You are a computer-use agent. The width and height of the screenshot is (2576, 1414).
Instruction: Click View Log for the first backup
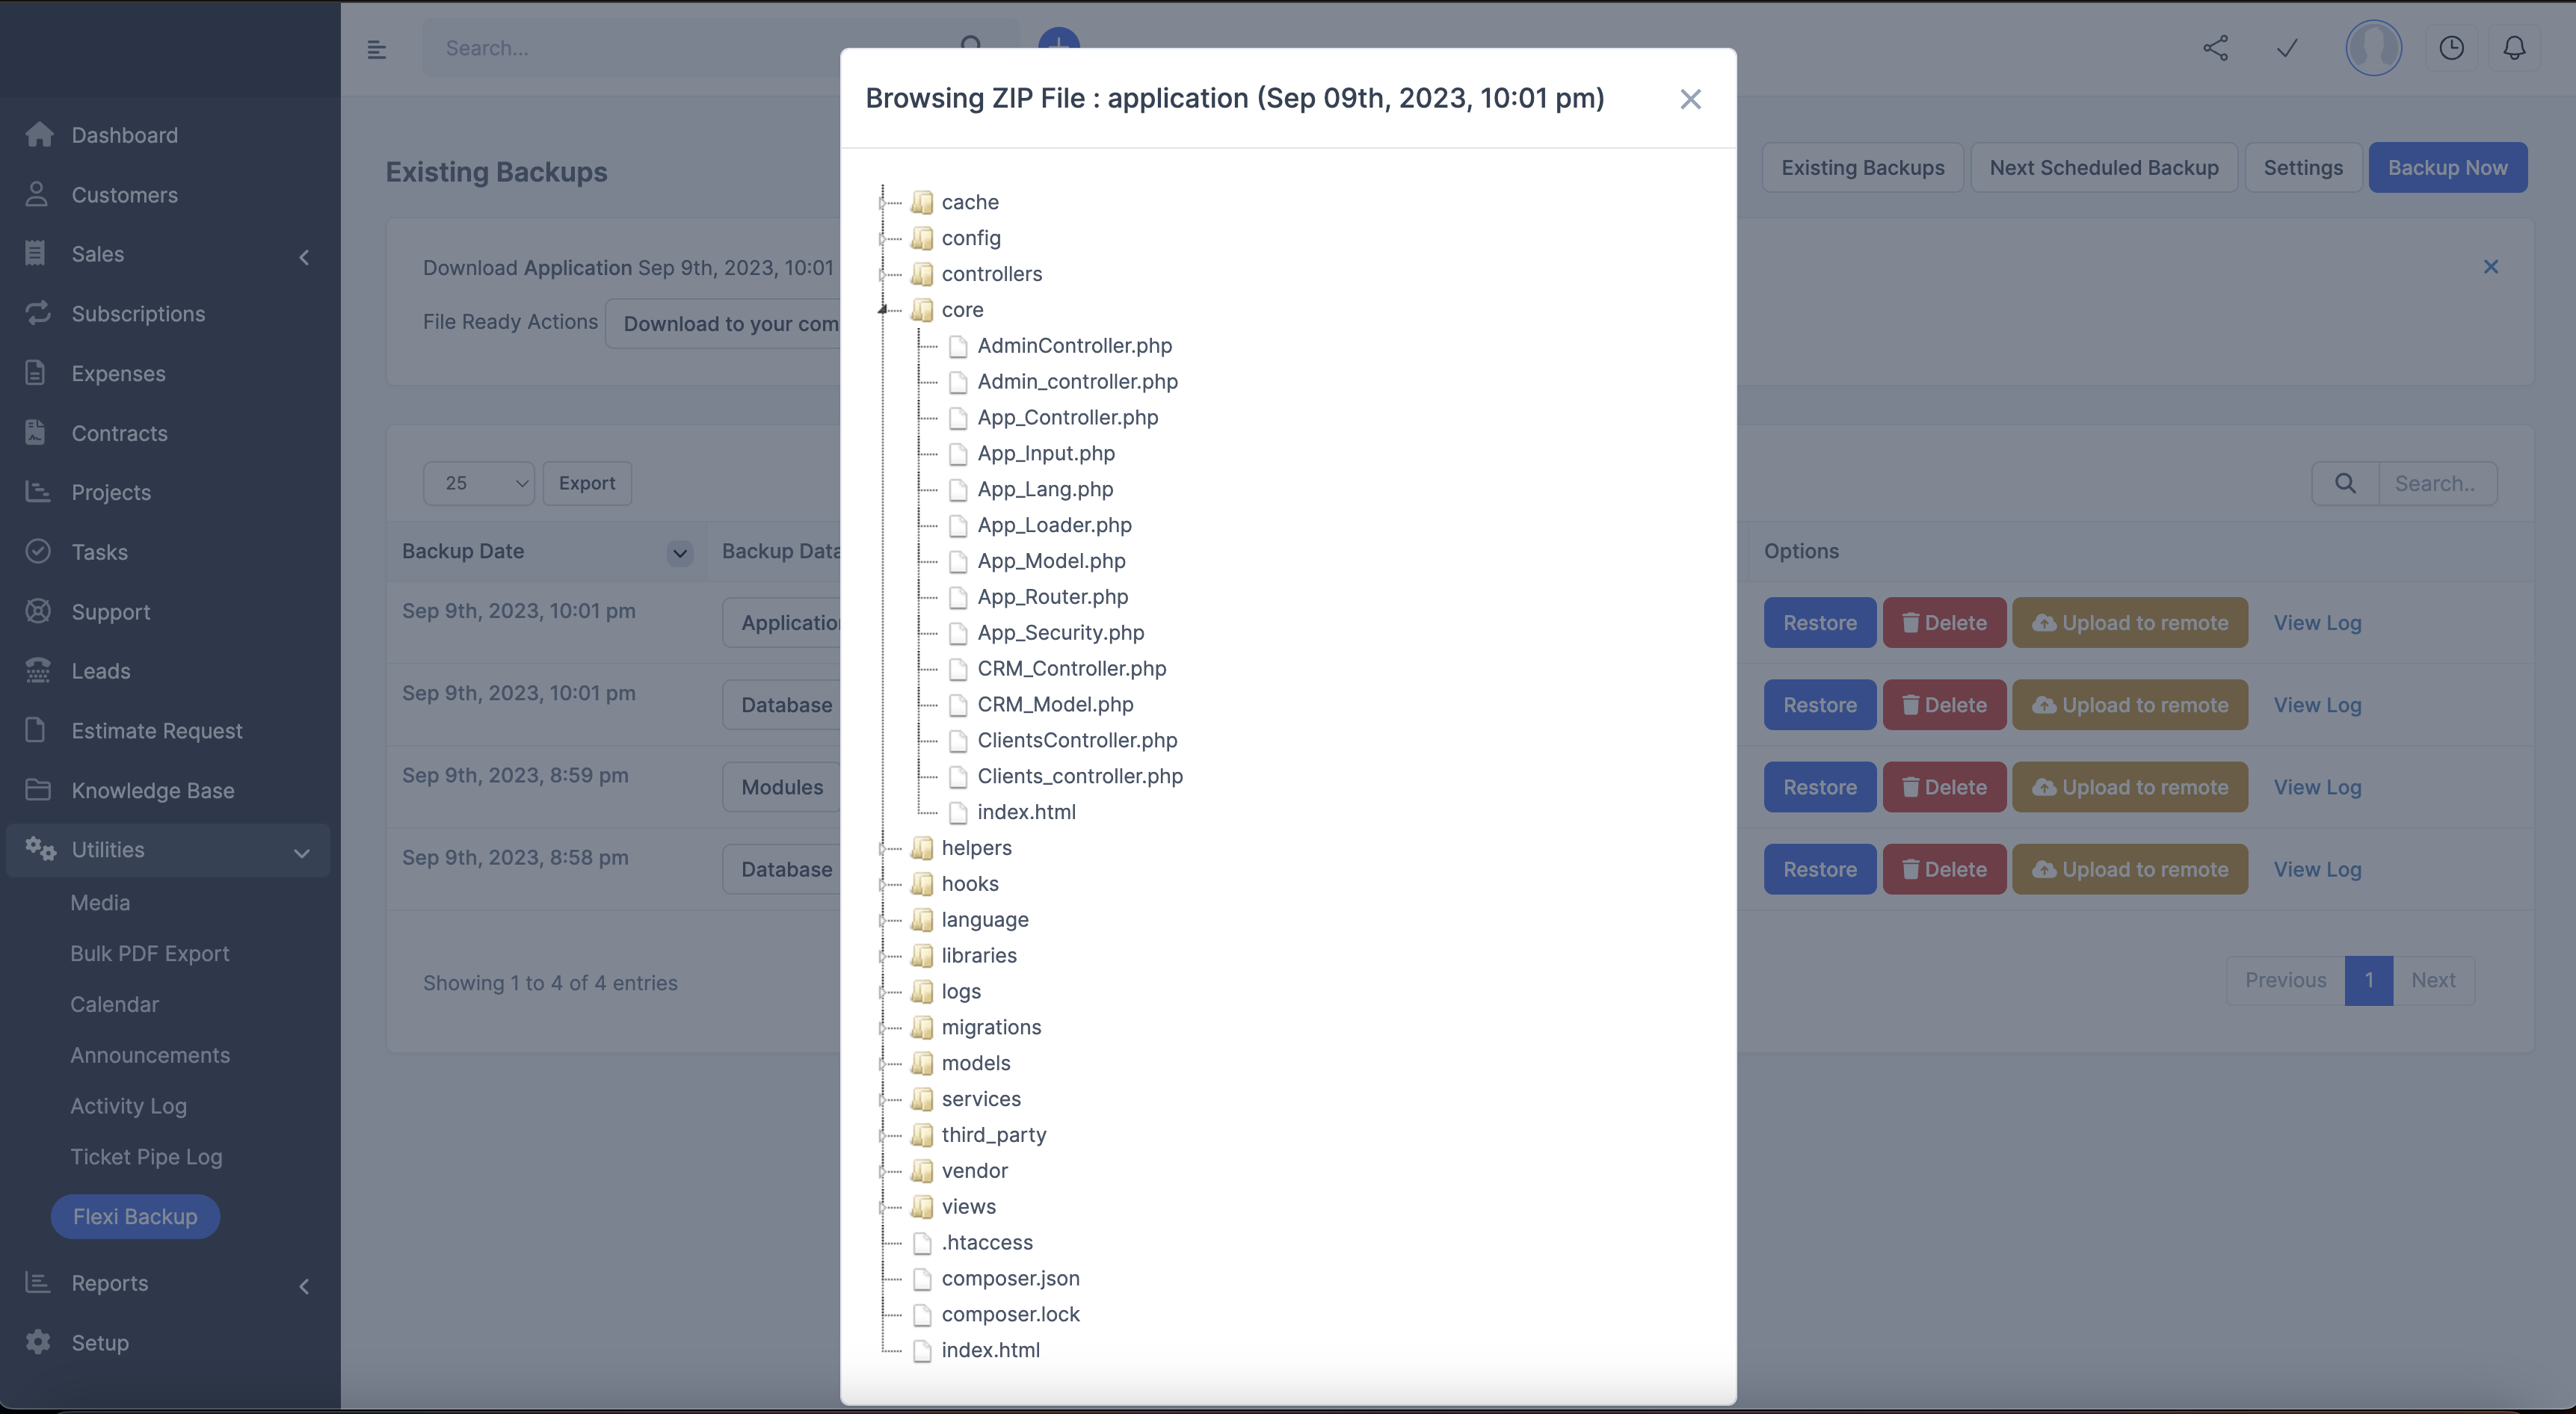point(2318,622)
